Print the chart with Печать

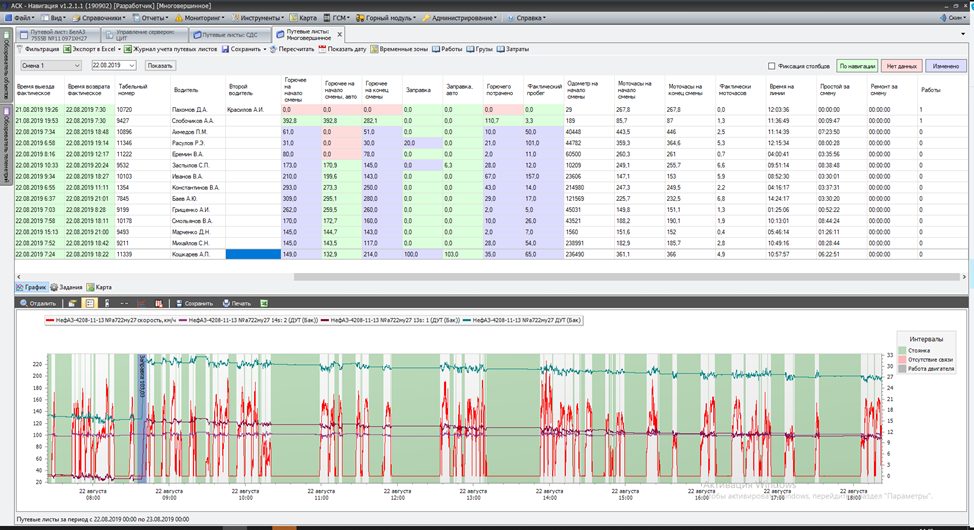237,303
